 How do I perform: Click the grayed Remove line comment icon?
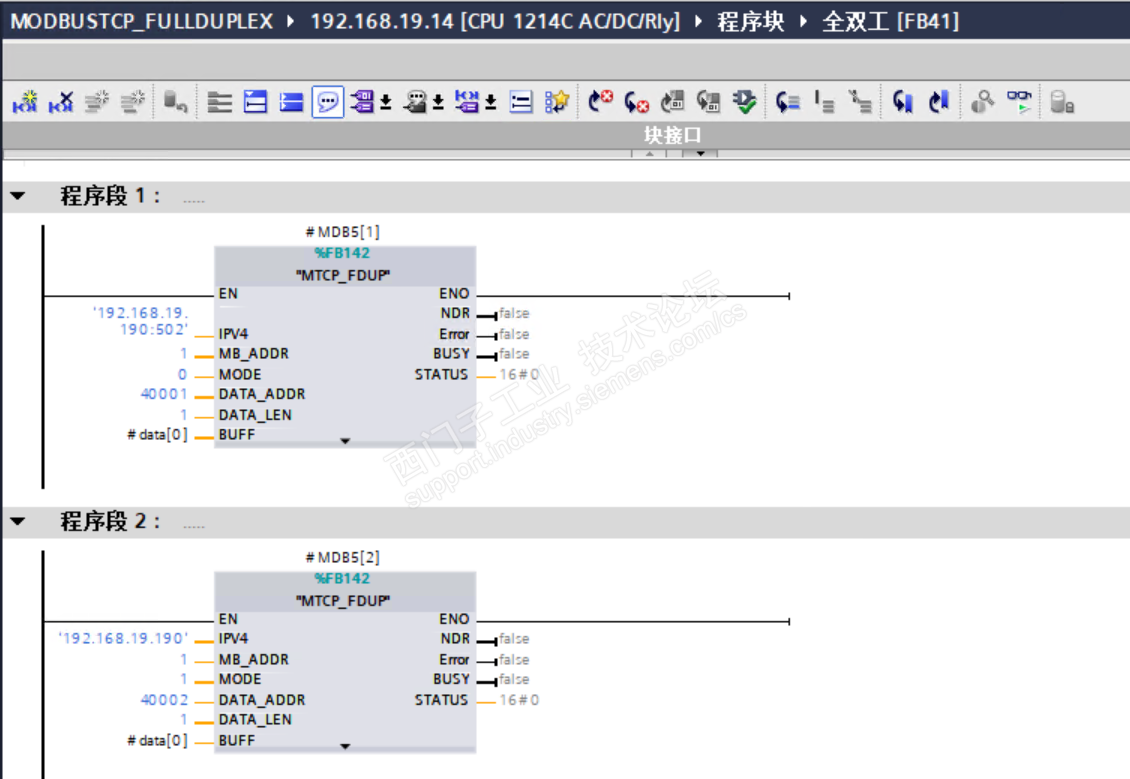click(860, 102)
